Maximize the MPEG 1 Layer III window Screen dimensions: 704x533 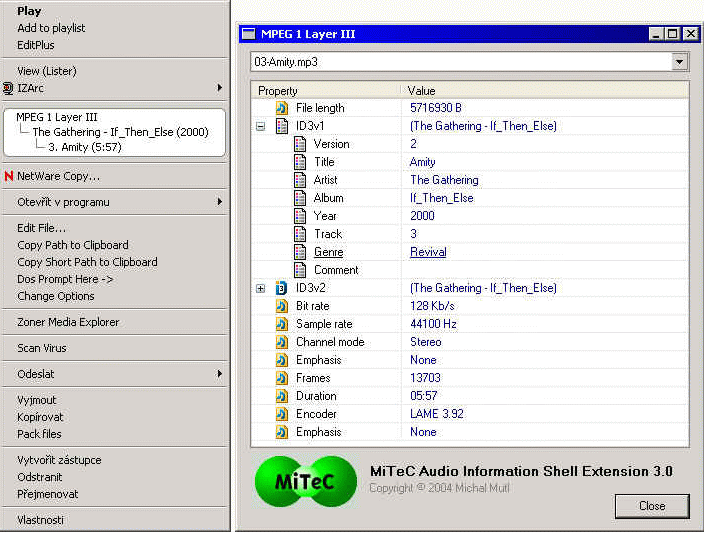(673, 34)
